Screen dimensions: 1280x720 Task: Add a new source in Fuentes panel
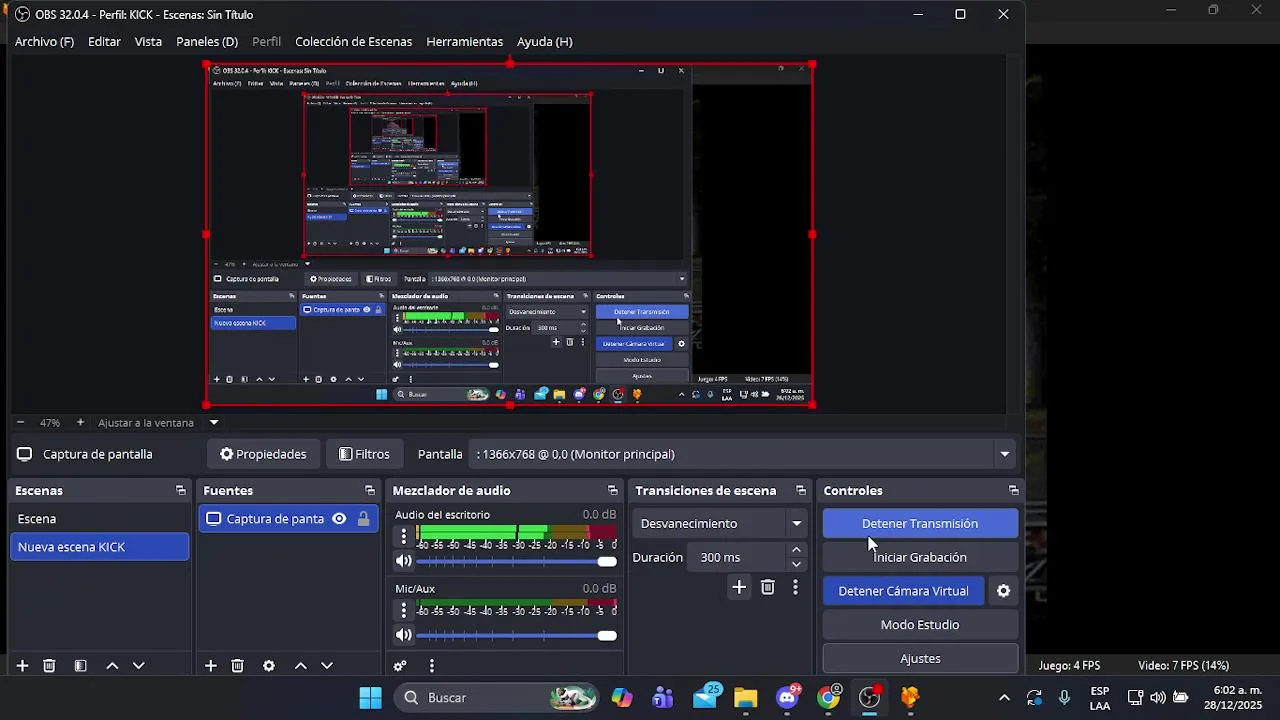tap(210, 666)
